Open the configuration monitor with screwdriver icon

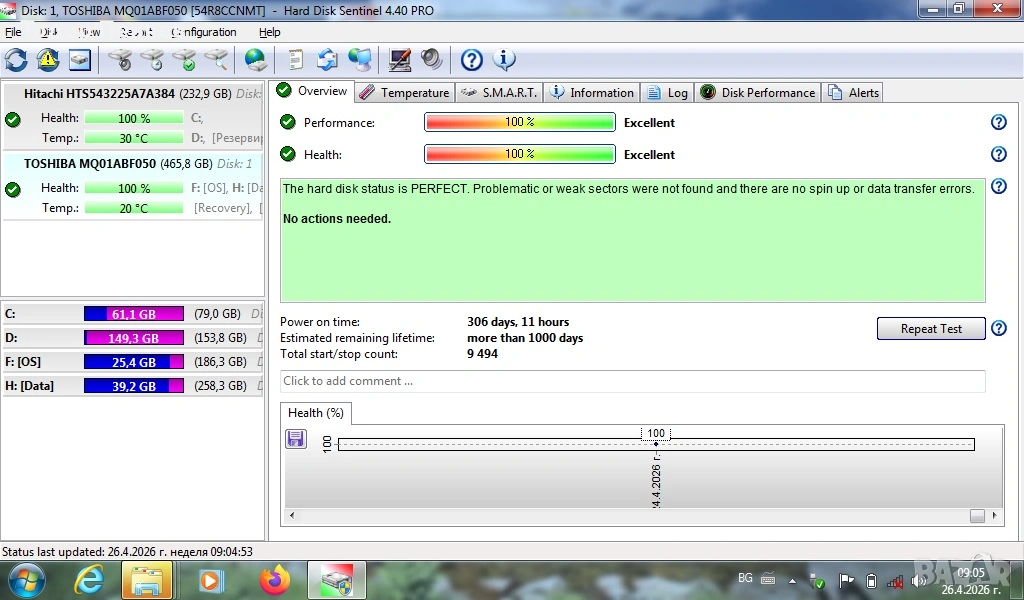400,60
